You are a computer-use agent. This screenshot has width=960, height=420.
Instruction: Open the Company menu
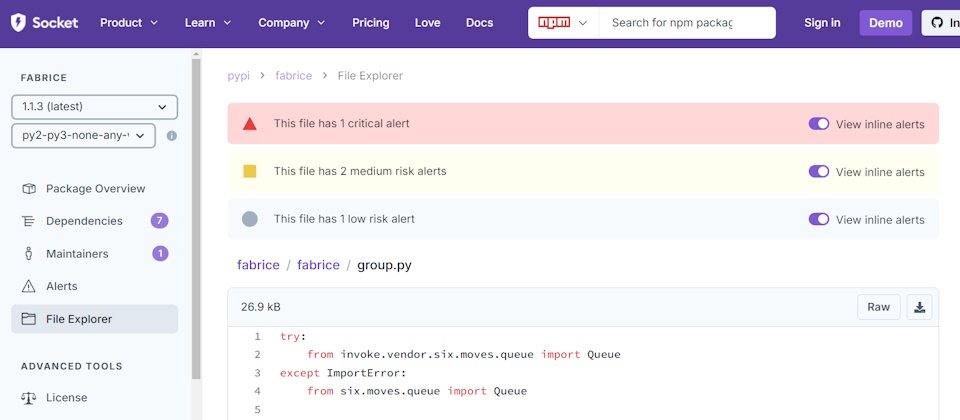point(291,23)
